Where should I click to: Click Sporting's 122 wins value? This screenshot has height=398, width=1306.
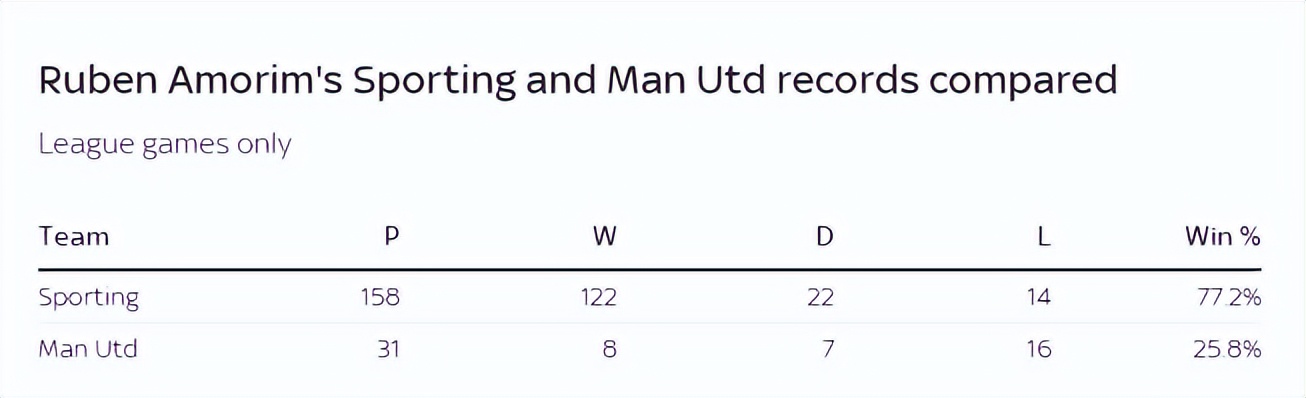[598, 297]
